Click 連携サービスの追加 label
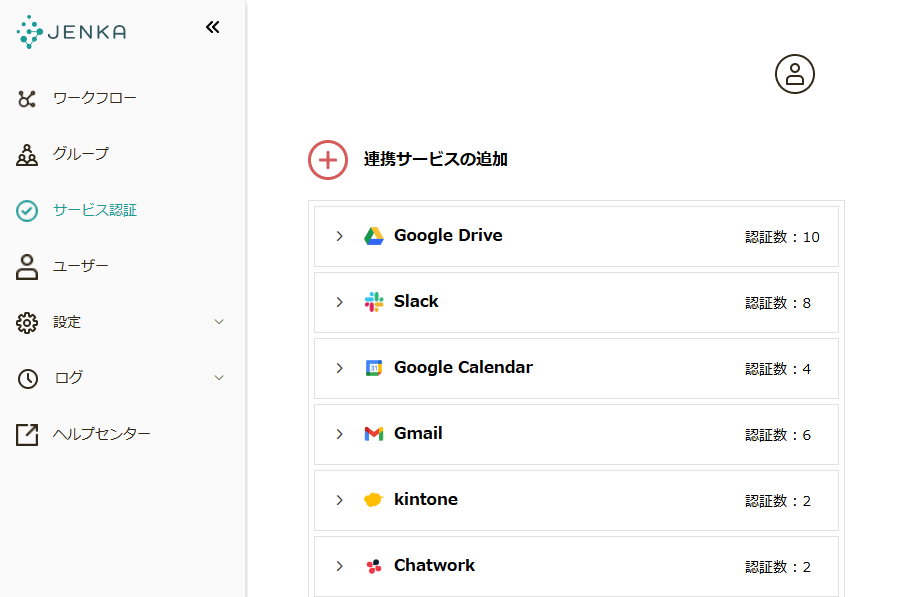Viewport: 899px width, 597px height. pyautogui.click(x=436, y=159)
